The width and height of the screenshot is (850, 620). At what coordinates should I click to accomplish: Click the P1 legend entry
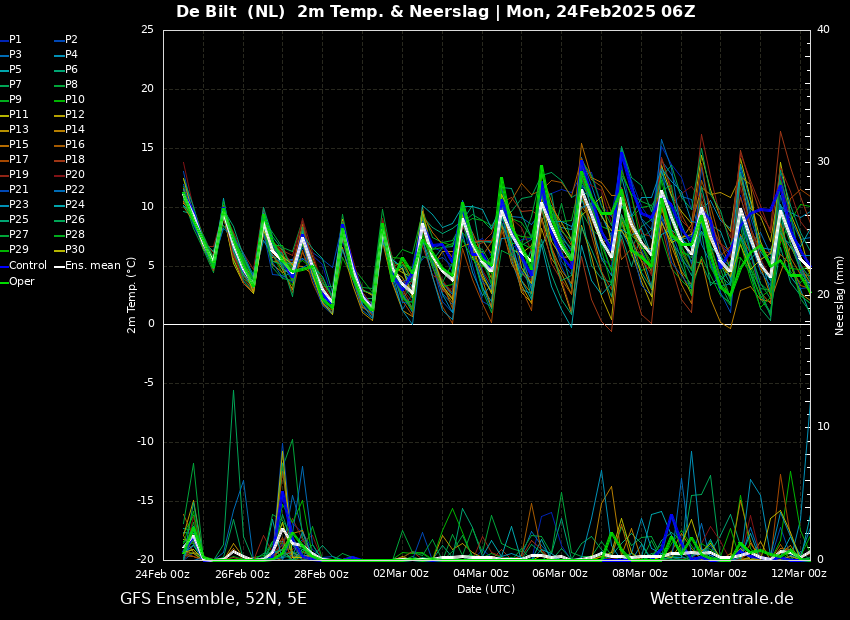click(x=11, y=40)
